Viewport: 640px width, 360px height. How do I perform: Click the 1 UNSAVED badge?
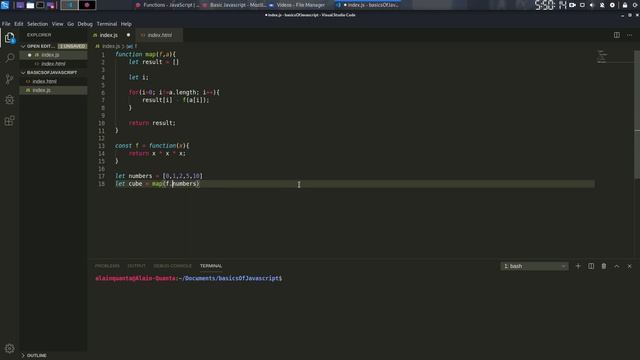point(73,46)
